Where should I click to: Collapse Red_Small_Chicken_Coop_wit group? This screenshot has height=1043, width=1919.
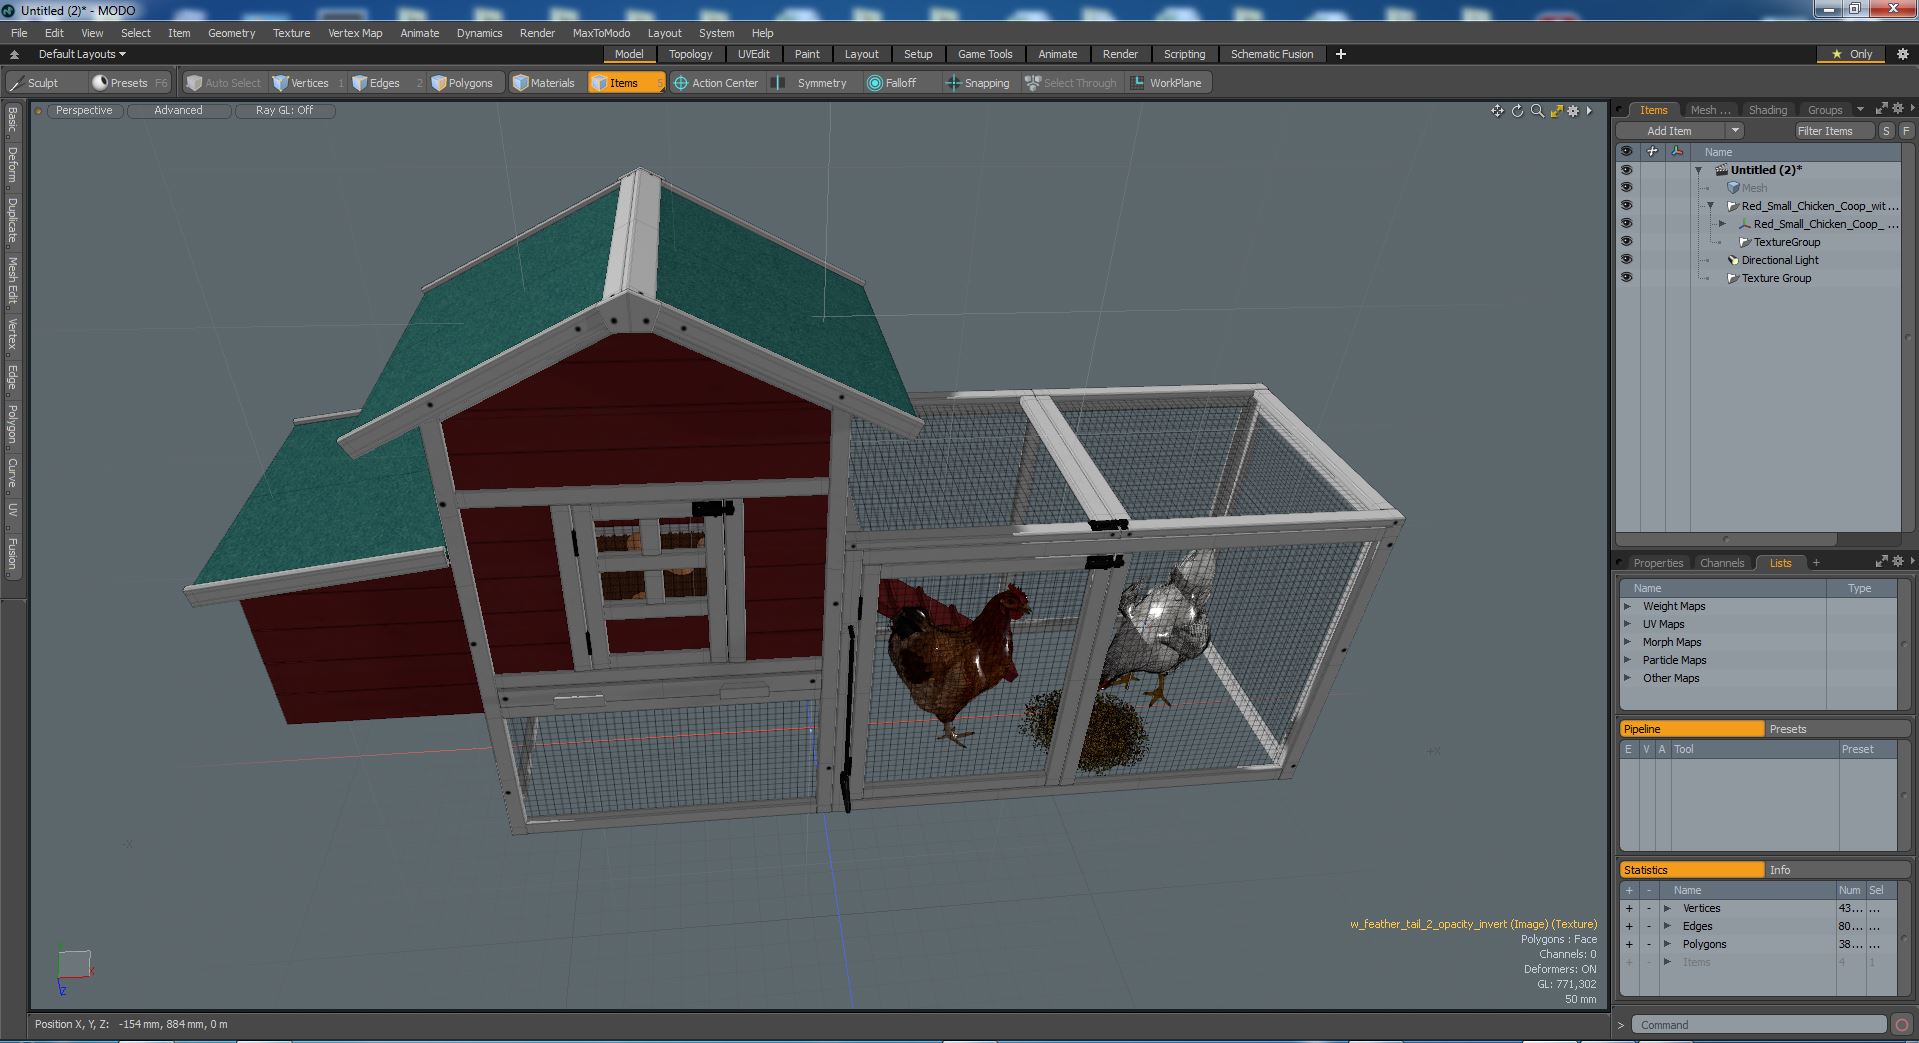(1710, 206)
